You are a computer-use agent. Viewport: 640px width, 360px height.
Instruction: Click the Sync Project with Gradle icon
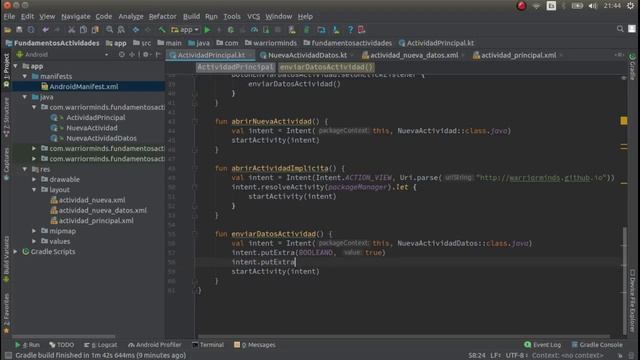pyautogui.click(x=307, y=30)
